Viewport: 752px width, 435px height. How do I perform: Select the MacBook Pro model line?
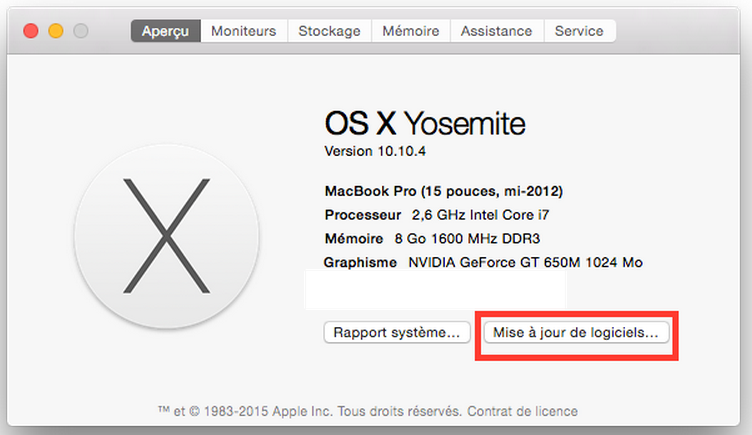point(444,191)
